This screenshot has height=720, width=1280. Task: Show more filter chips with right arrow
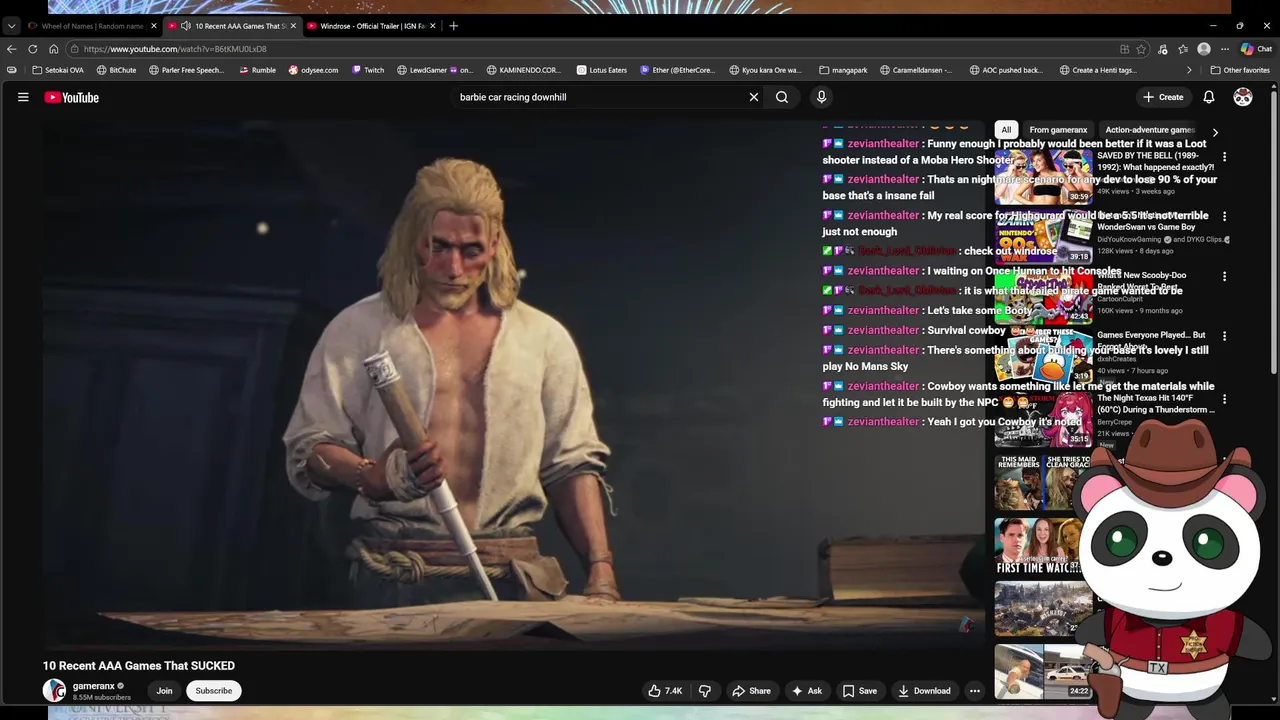(1215, 131)
